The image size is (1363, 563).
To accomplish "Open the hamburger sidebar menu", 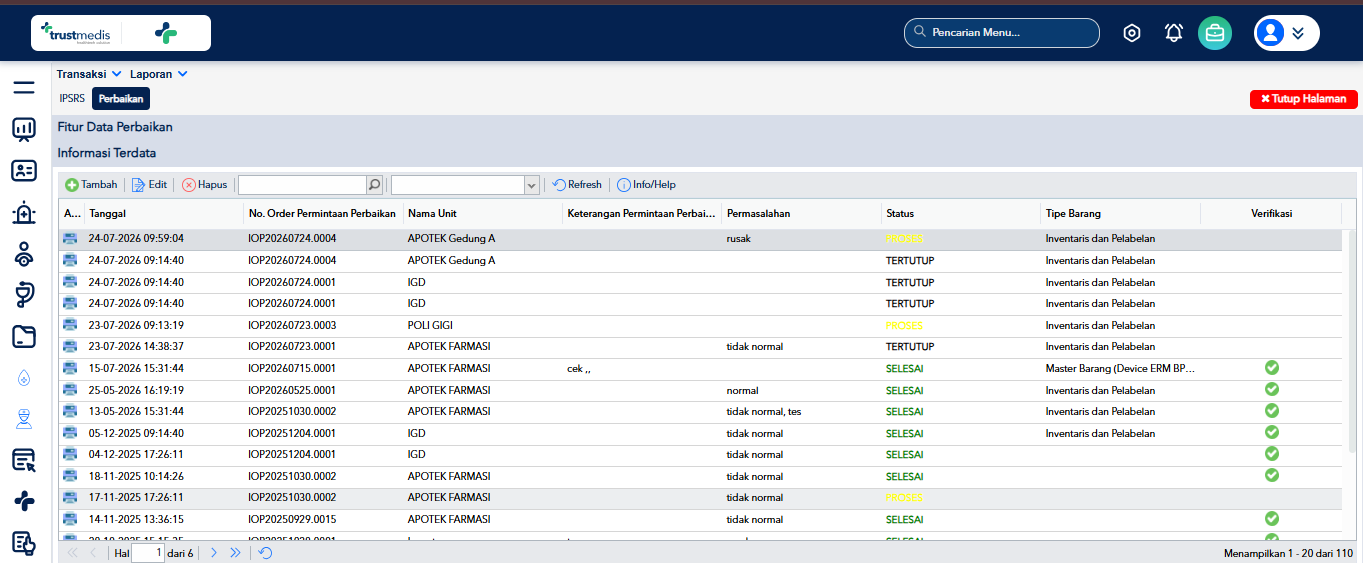I will pyautogui.click(x=24, y=88).
